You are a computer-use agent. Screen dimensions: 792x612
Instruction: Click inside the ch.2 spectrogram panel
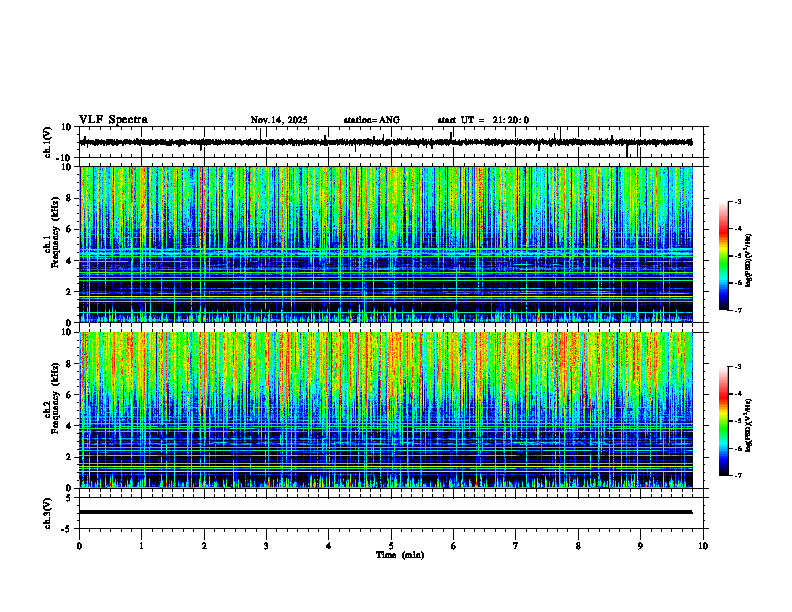click(385, 410)
